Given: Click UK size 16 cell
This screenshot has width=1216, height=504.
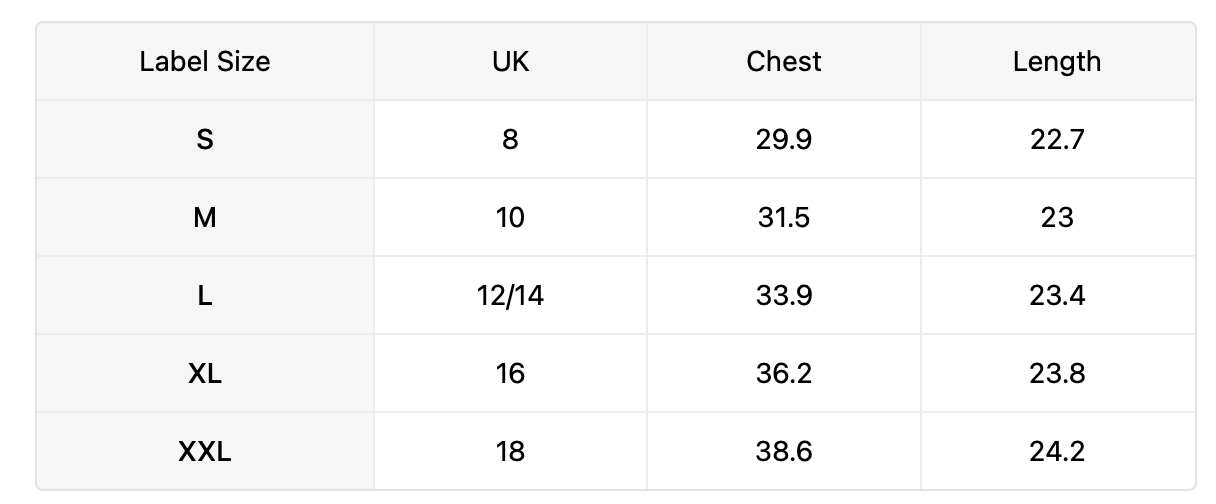Looking at the screenshot, I should [x=511, y=373].
